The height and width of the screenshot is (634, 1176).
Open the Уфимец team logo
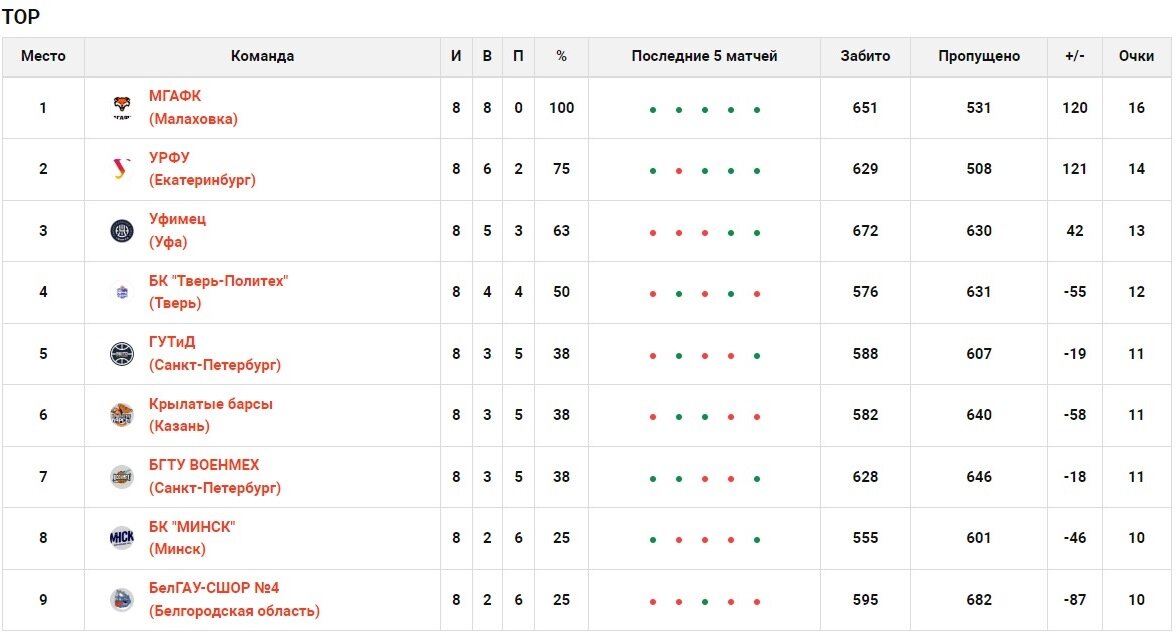[122, 230]
